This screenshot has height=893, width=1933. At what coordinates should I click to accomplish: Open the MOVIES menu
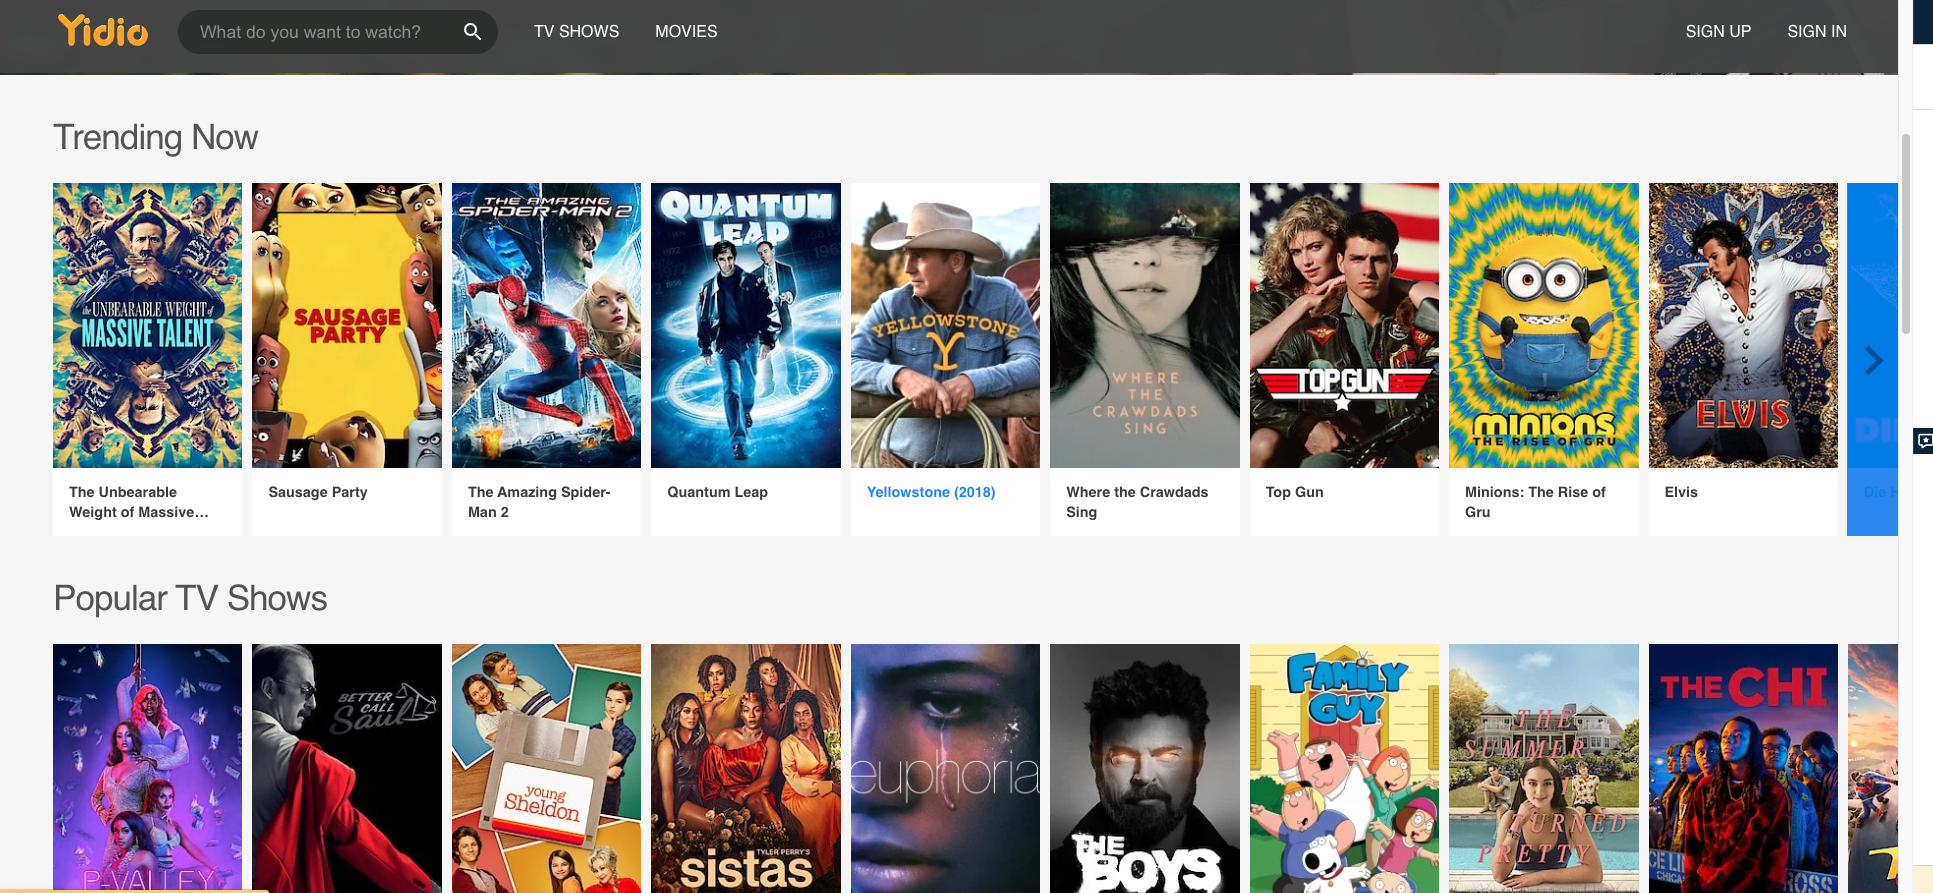click(x=686, y=32)
